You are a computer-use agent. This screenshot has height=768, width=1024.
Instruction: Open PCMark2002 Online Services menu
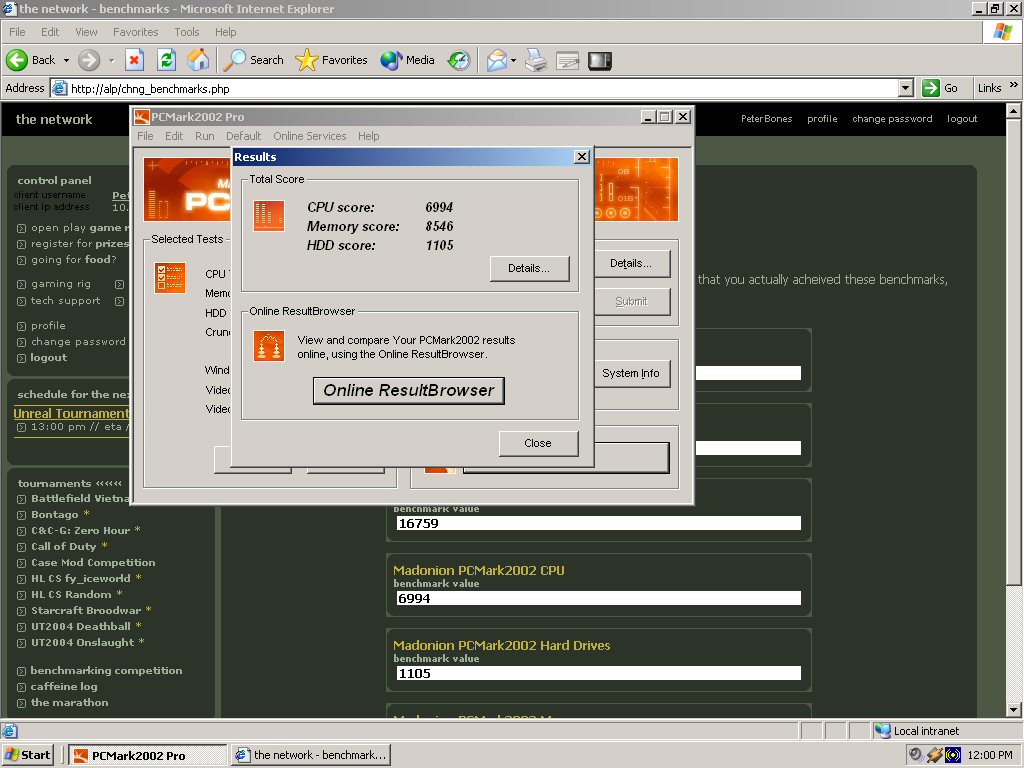(x=310, y=136)
